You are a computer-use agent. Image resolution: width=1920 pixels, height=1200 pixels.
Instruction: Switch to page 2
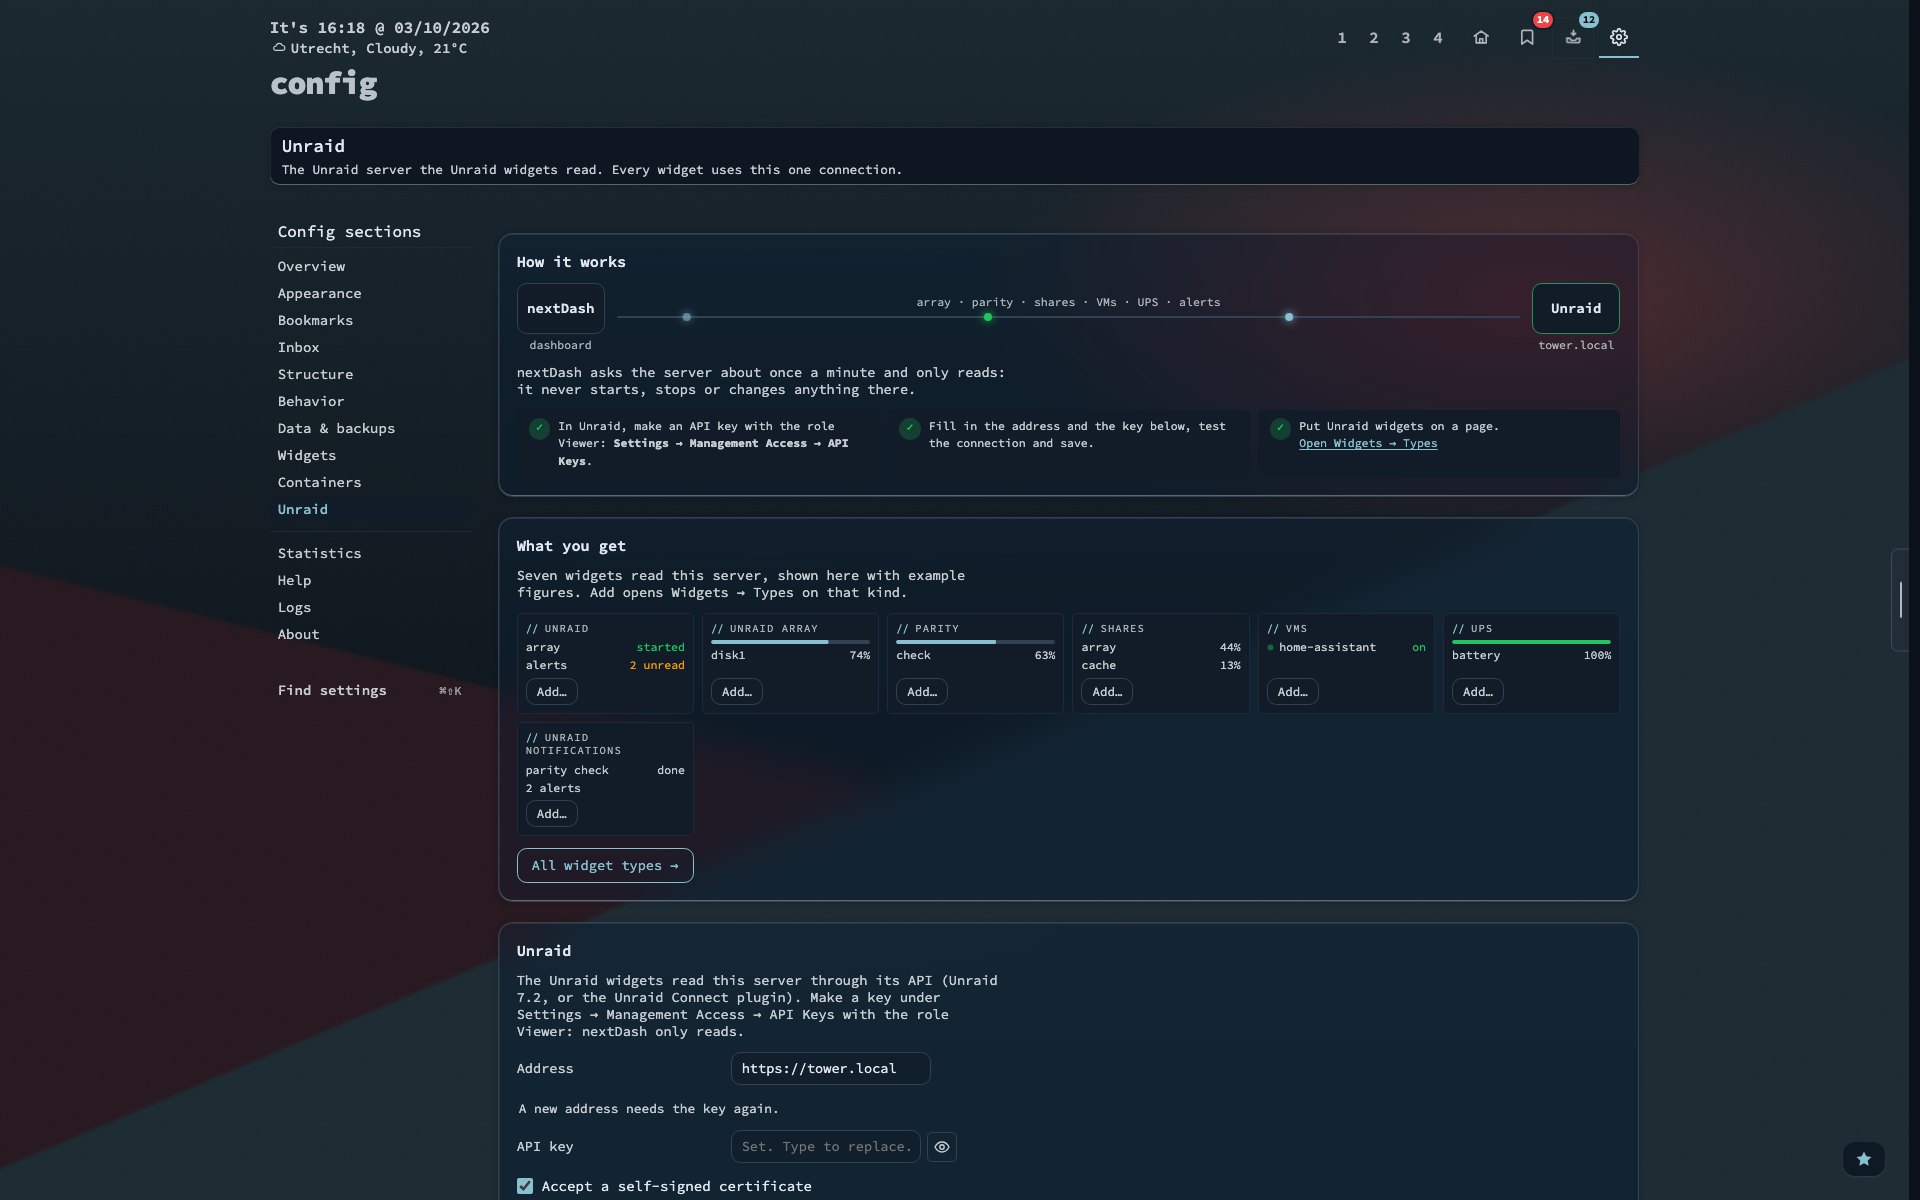pyautogui.click(x=1374, y=38)
